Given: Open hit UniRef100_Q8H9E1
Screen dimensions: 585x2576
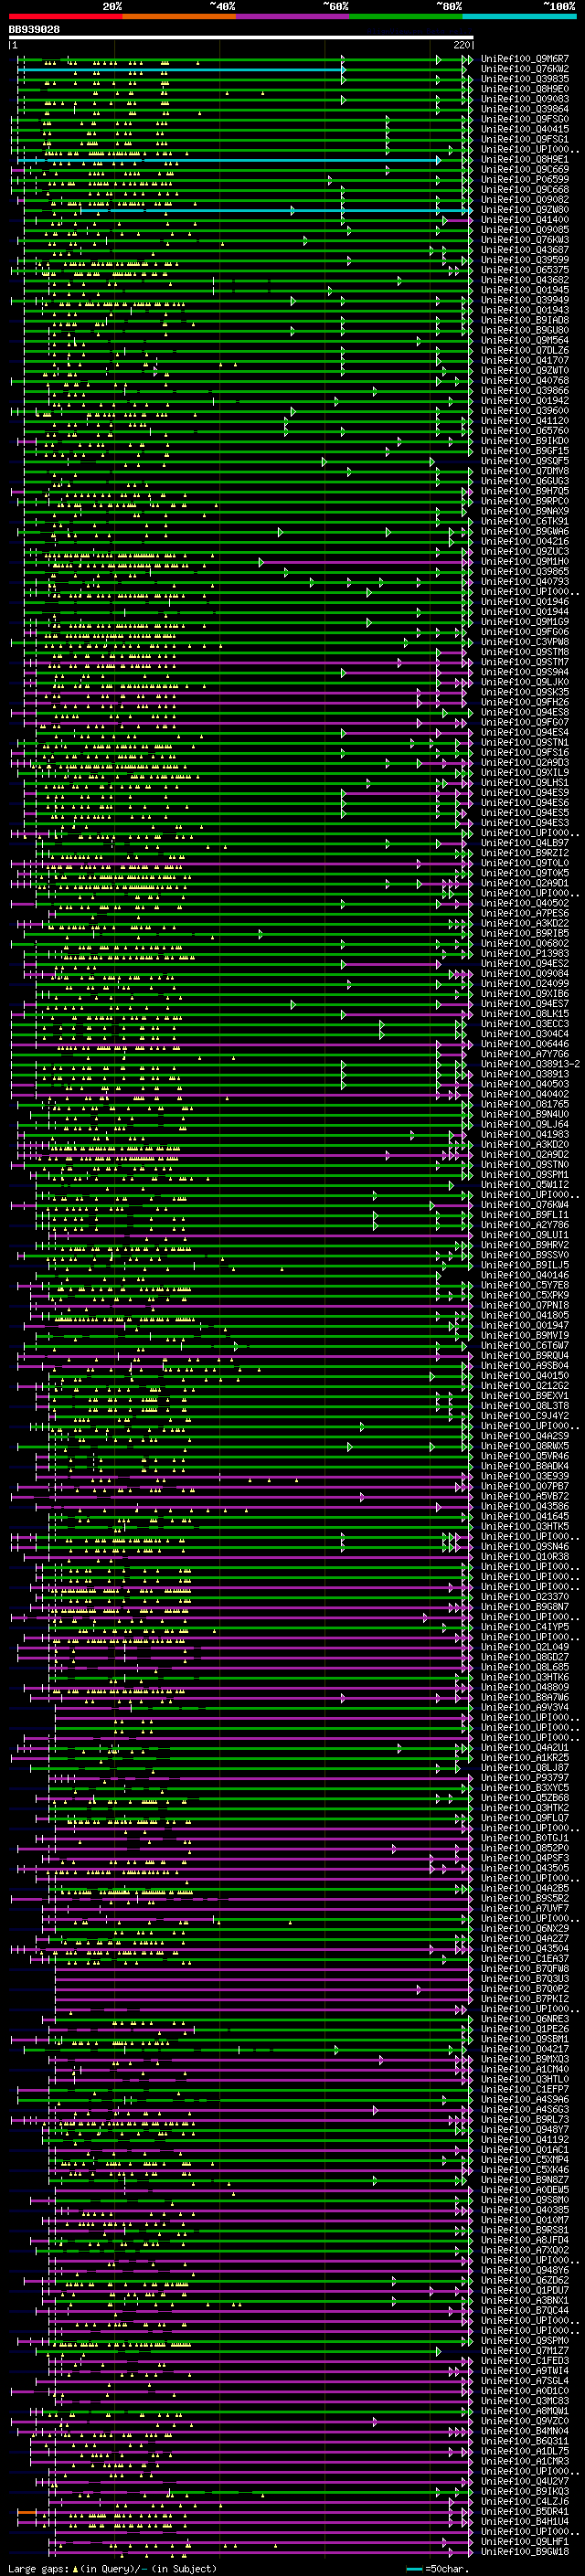Looking at the screenshot, I should [525, 159].
